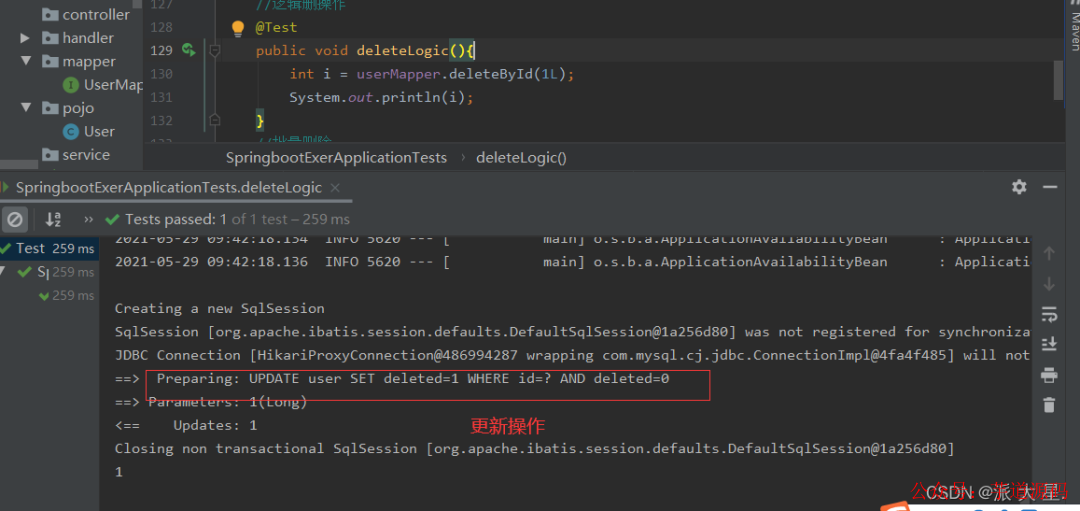
Task: Toggle show ignored tests icon
Action: pyautogui.click(x=14, y=220)
